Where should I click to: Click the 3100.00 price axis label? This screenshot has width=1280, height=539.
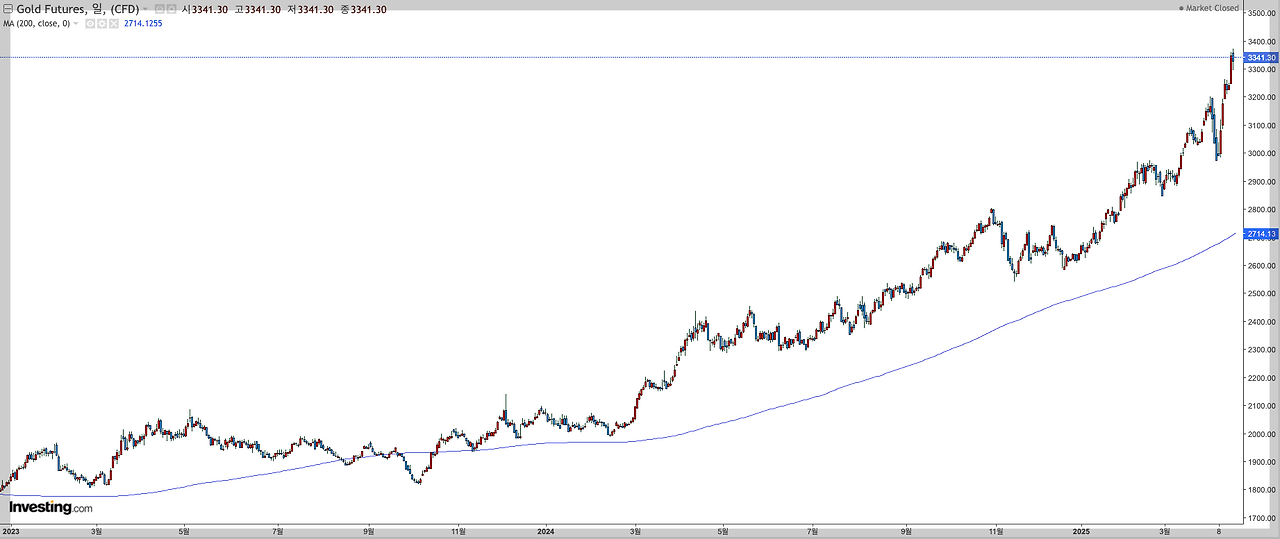[1262, 125]
